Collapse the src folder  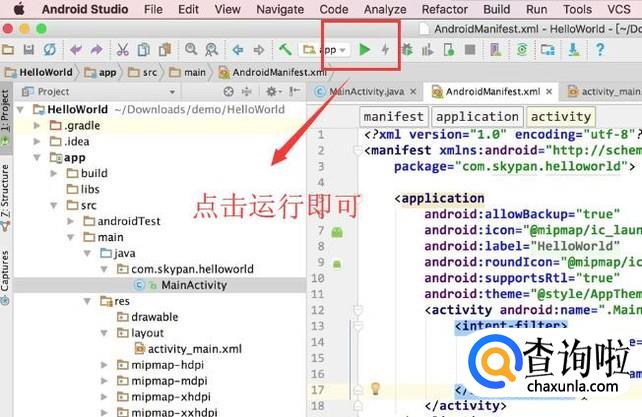[x=54, y=206]
